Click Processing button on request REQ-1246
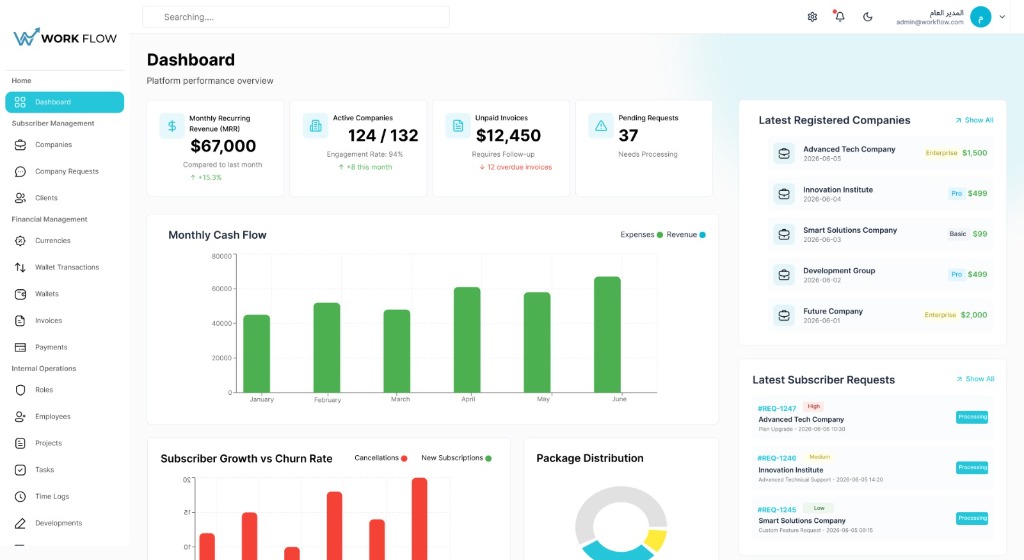The height and width of the screenshot is (560, 1024). [x=972, y=467]
